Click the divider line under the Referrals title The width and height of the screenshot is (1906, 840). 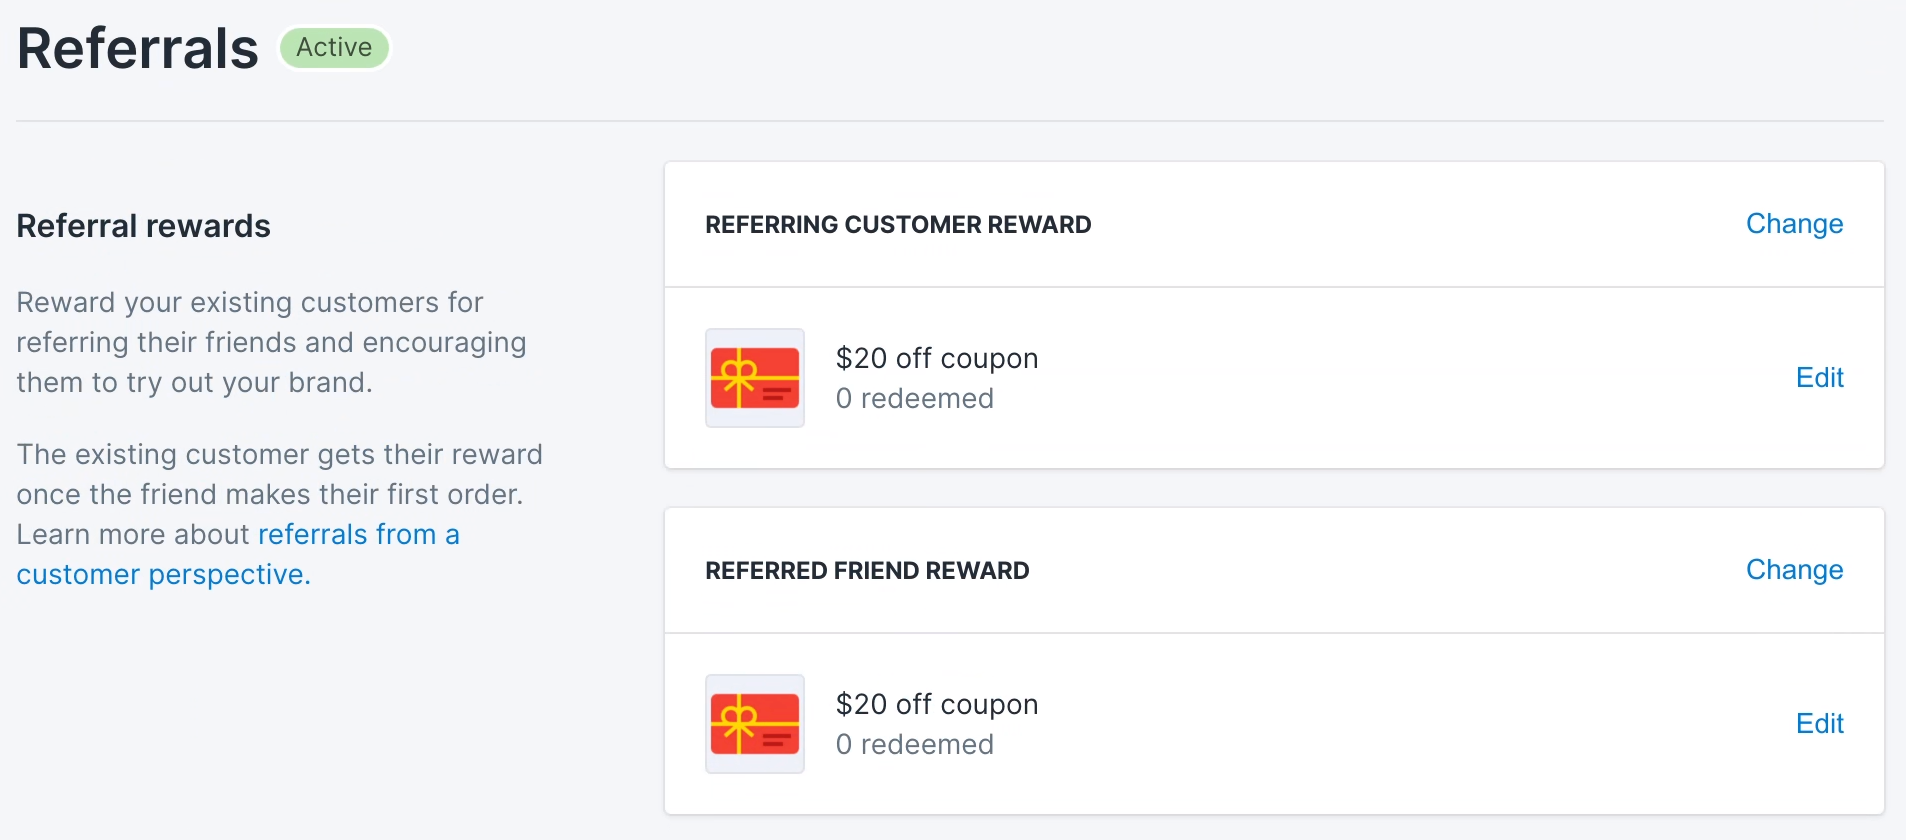tap(950, 121)
